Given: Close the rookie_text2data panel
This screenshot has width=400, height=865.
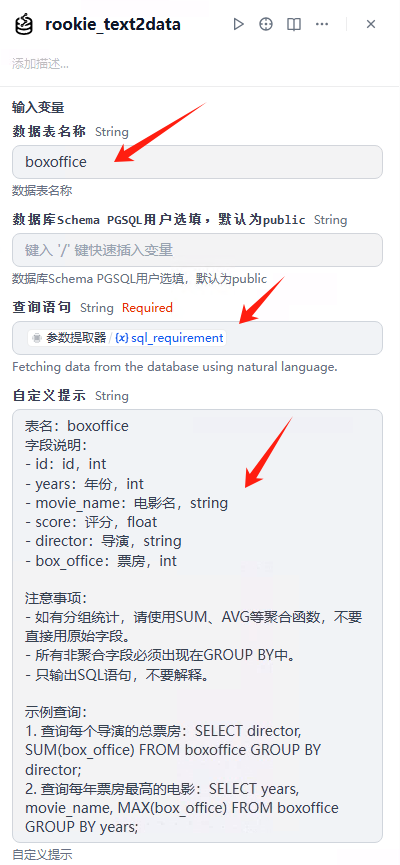Looking at the screenshot, I should (x=371, y=24).
